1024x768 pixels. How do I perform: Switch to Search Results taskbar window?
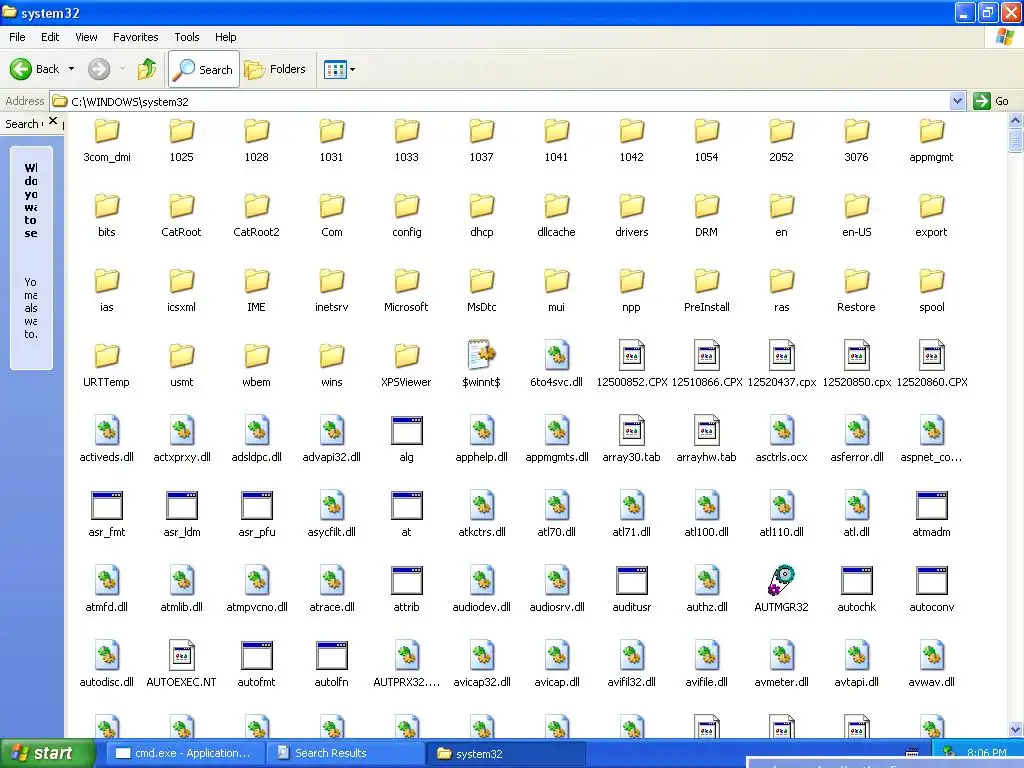[345, 753]
